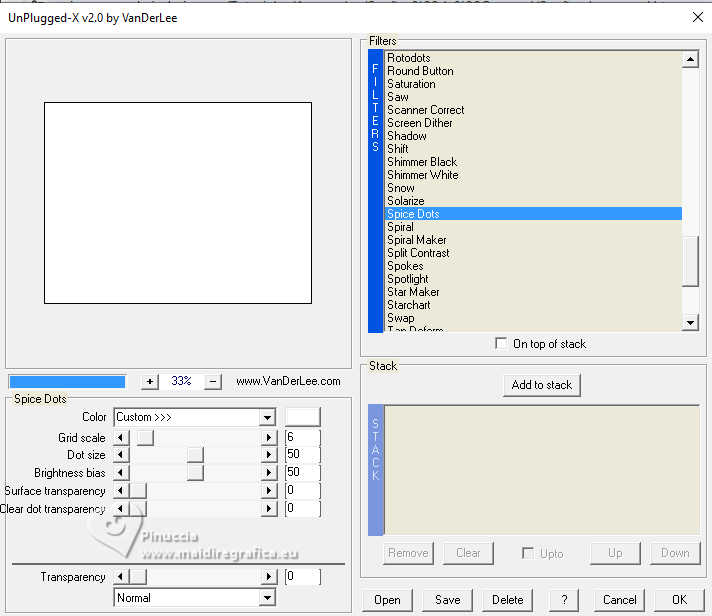Close the UnPlugged-X dialog
The width and height of the screenshot is (712, 616).
click(698, 17)
